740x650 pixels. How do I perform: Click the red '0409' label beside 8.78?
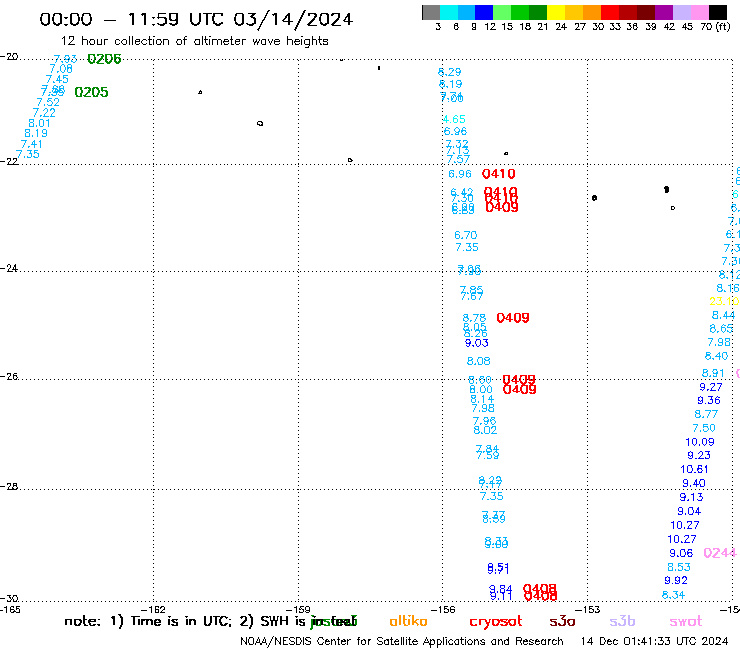(x=513, y=318)
